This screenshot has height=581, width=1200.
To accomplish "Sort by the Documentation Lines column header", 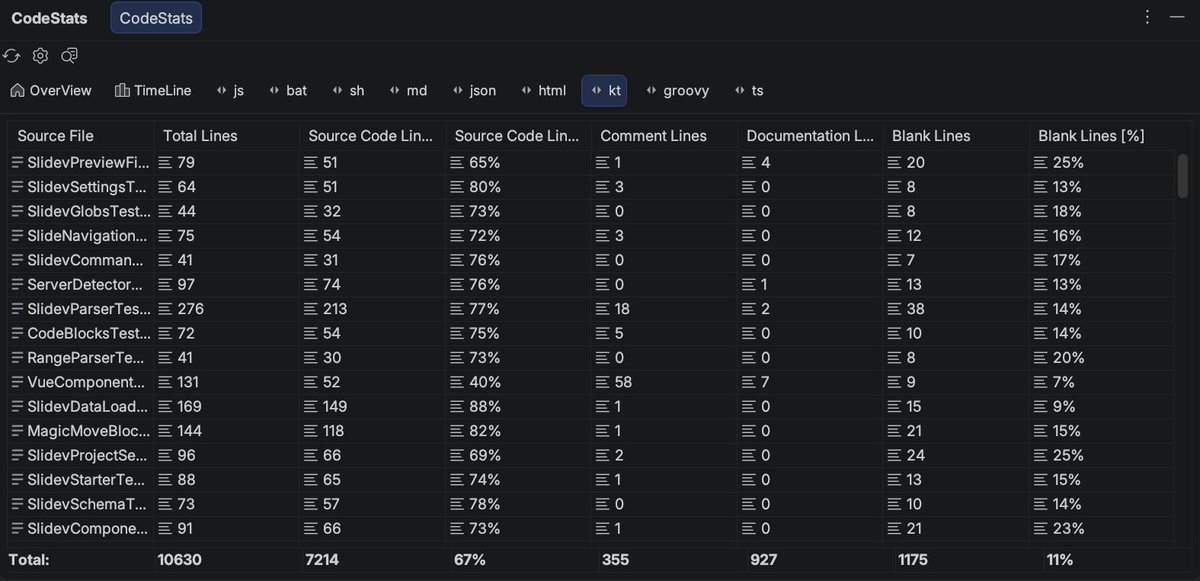I will [x=810, y=136].
